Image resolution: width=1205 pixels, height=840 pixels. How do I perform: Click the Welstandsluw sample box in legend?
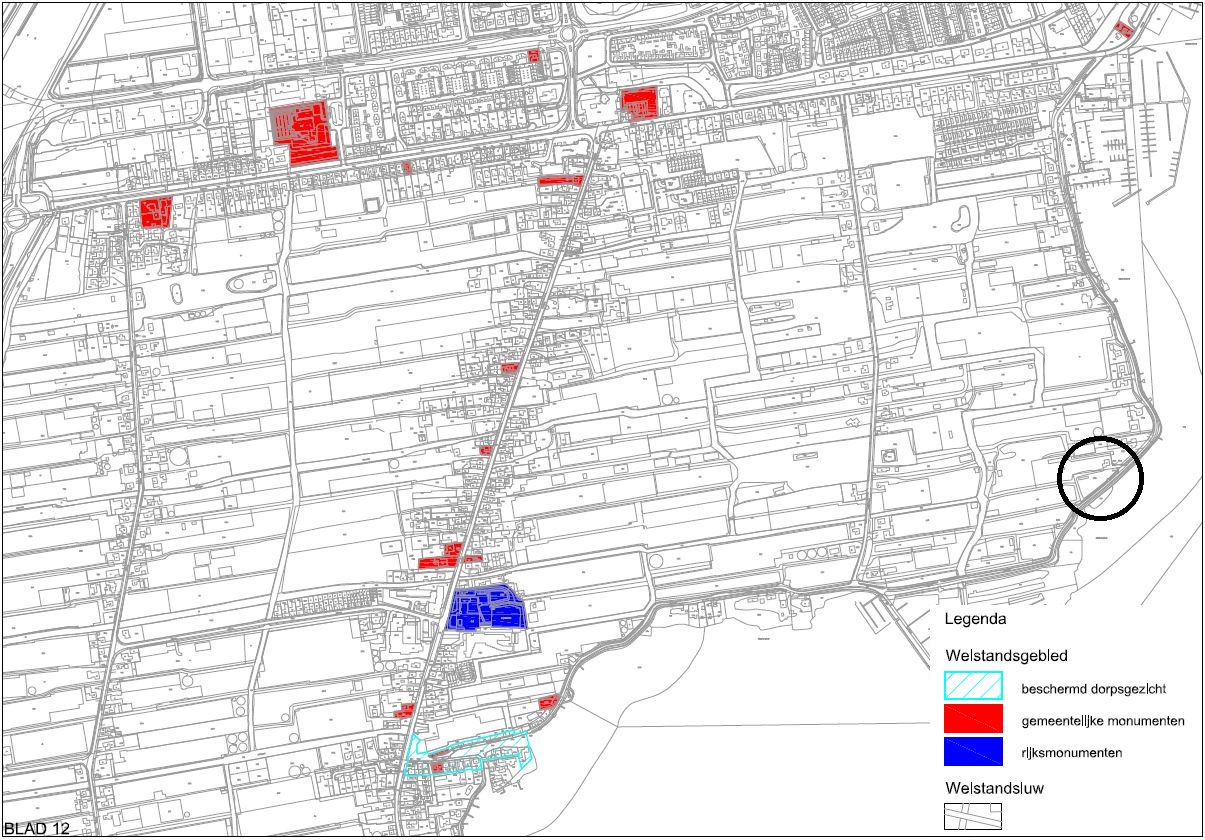[x=973, y=816]
